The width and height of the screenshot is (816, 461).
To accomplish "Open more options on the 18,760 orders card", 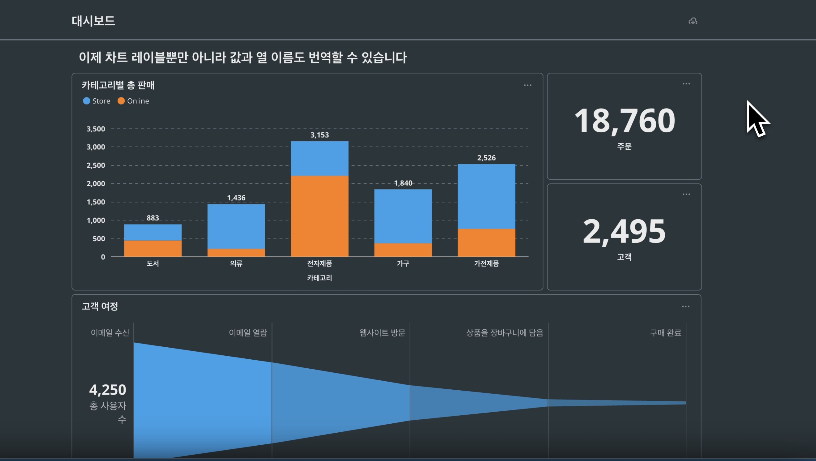I will coord(686,84).
